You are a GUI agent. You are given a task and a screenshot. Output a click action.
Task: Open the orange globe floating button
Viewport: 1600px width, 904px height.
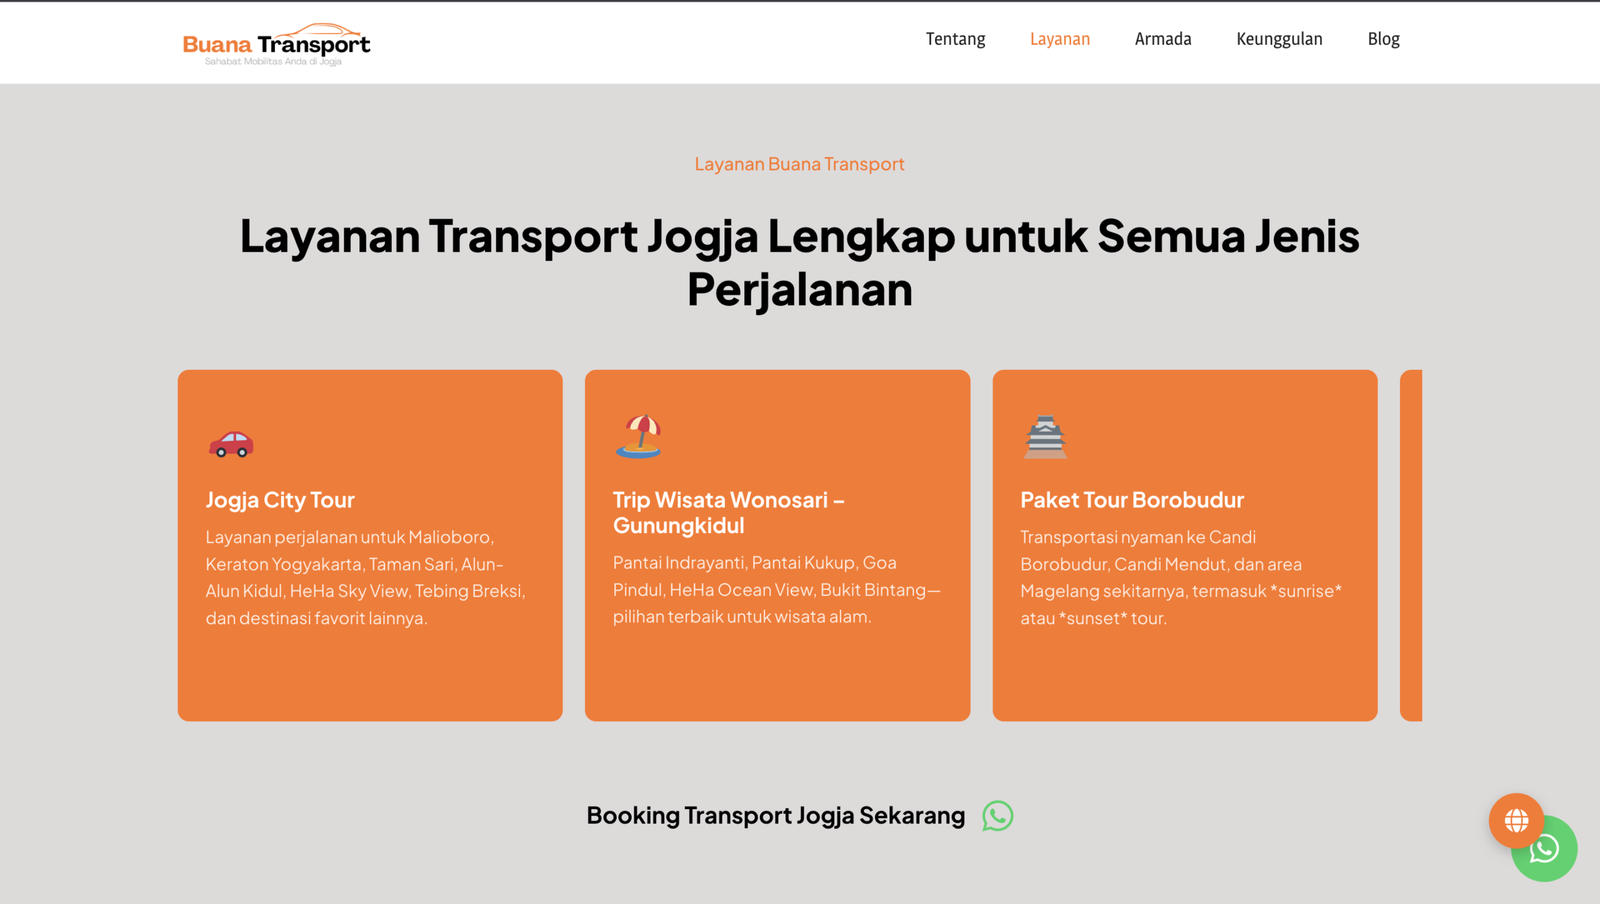(1515, 819)
